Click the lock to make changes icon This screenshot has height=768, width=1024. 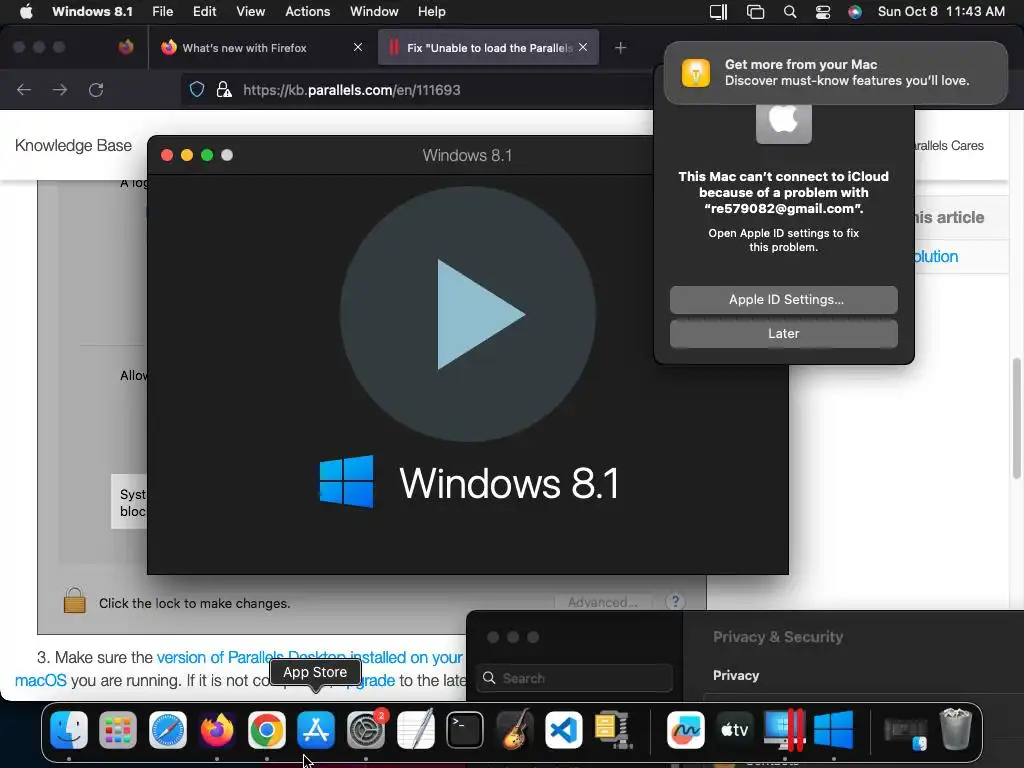(74, 600)
